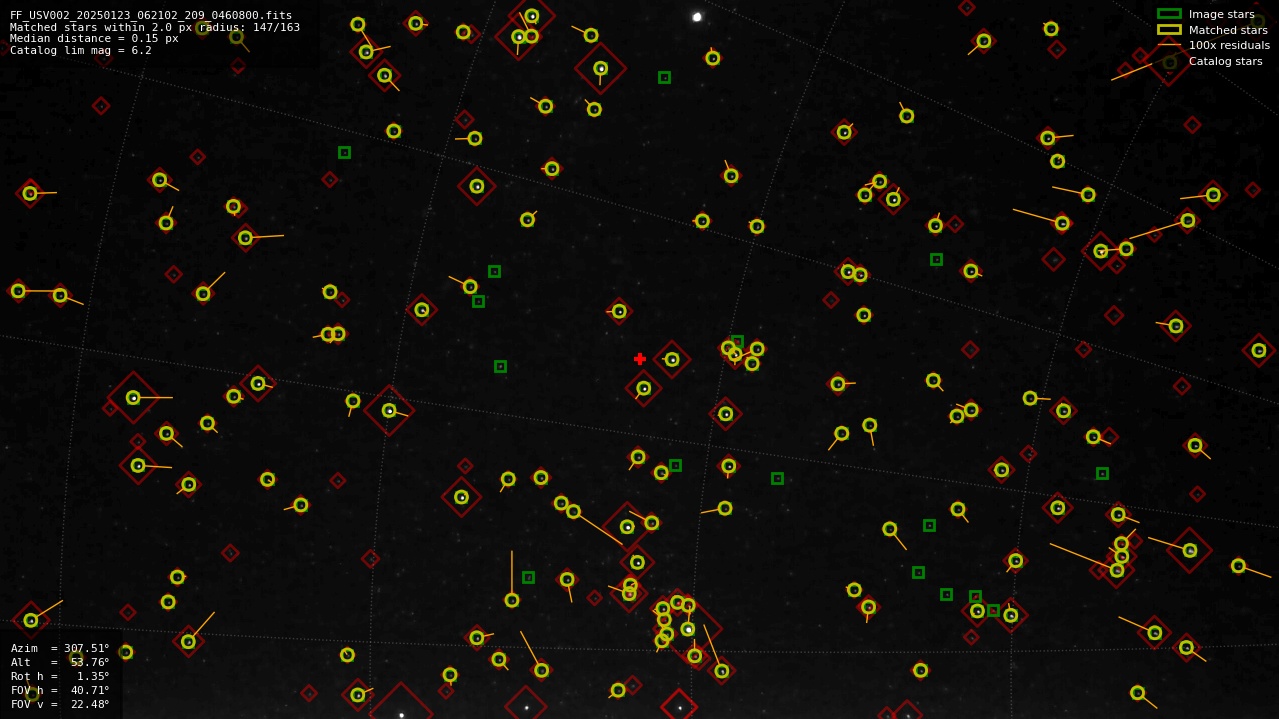Click the yellow Matched stars legend swatch
Screen dimensions: 1279x719
(1169, 30)
